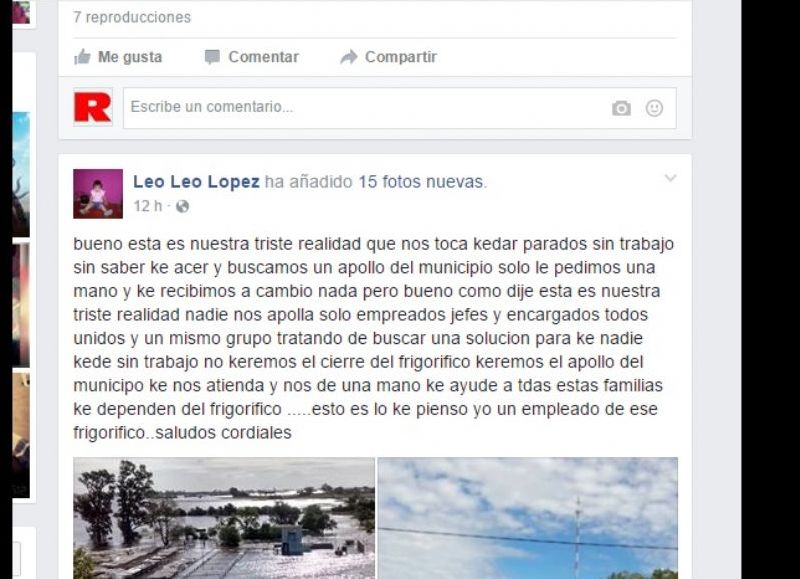The image size is (800, 579).
Task: Click the Me gusta button label
Action: (x=130, y=57)
